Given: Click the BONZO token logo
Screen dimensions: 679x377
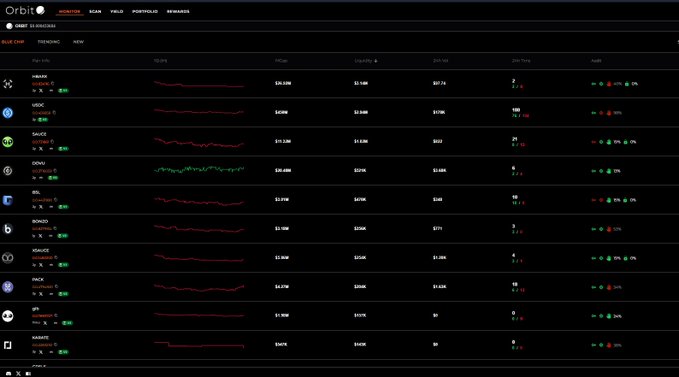Looking at the screenshot, I should click(x=8, y=229).
